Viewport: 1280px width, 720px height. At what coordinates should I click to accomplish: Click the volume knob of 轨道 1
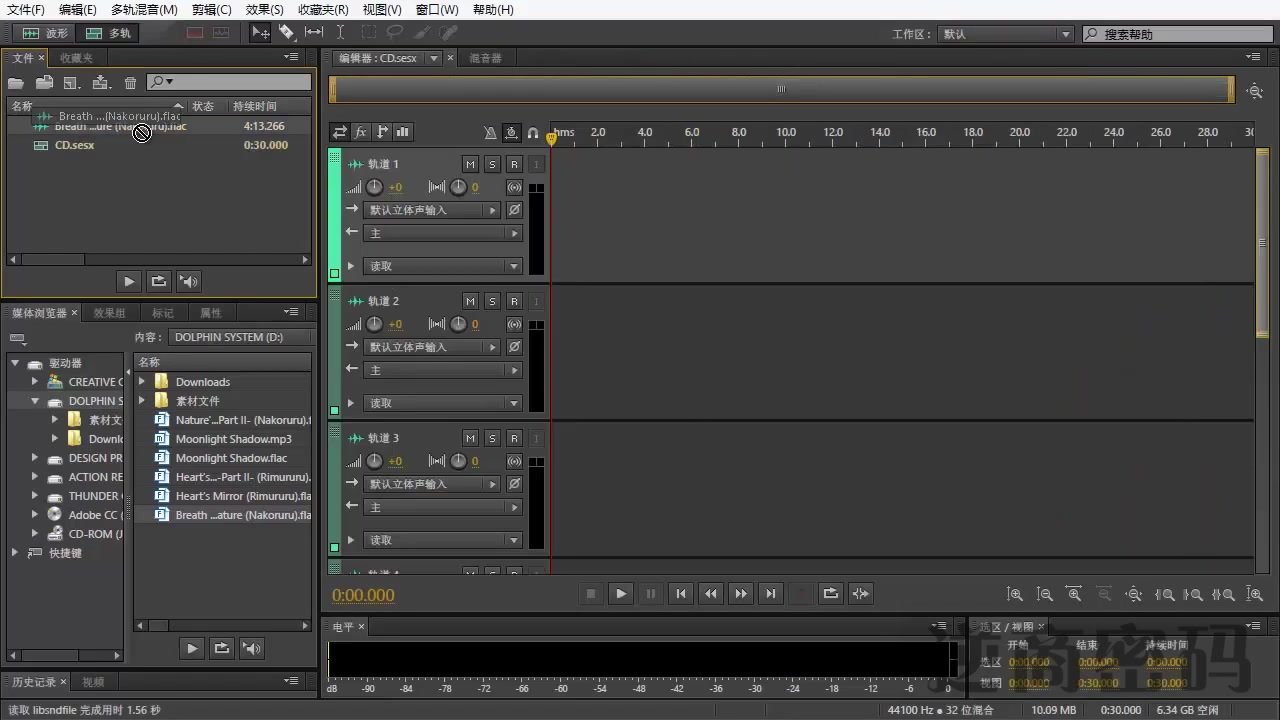(375, 187)
